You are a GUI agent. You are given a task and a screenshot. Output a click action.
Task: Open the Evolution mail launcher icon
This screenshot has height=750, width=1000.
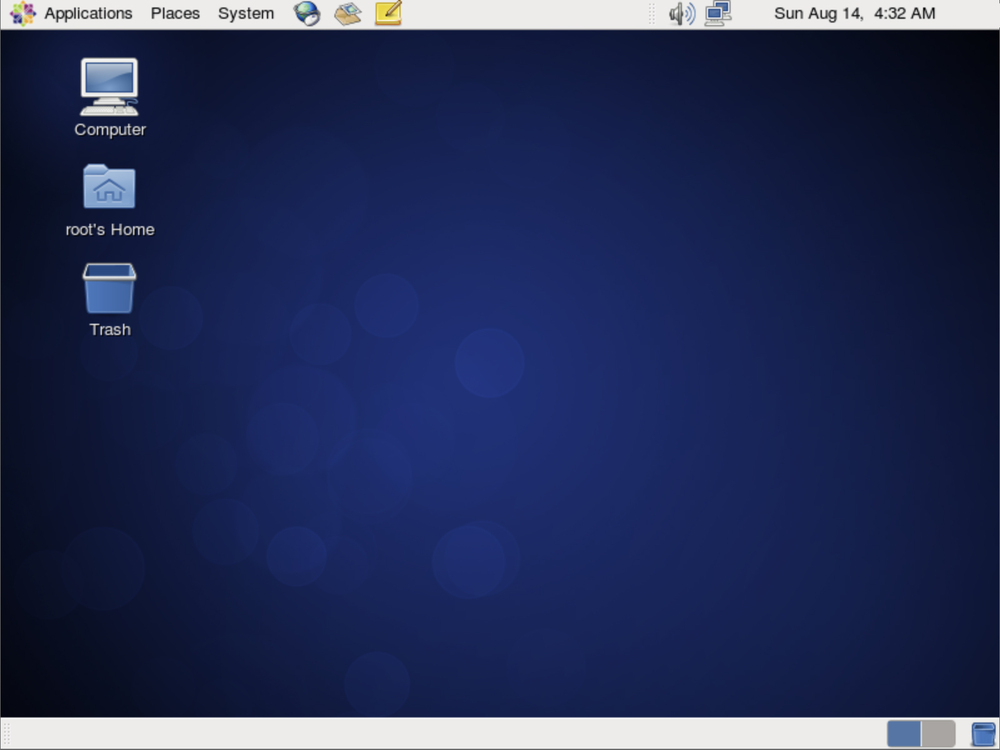(x=347, y=14)
